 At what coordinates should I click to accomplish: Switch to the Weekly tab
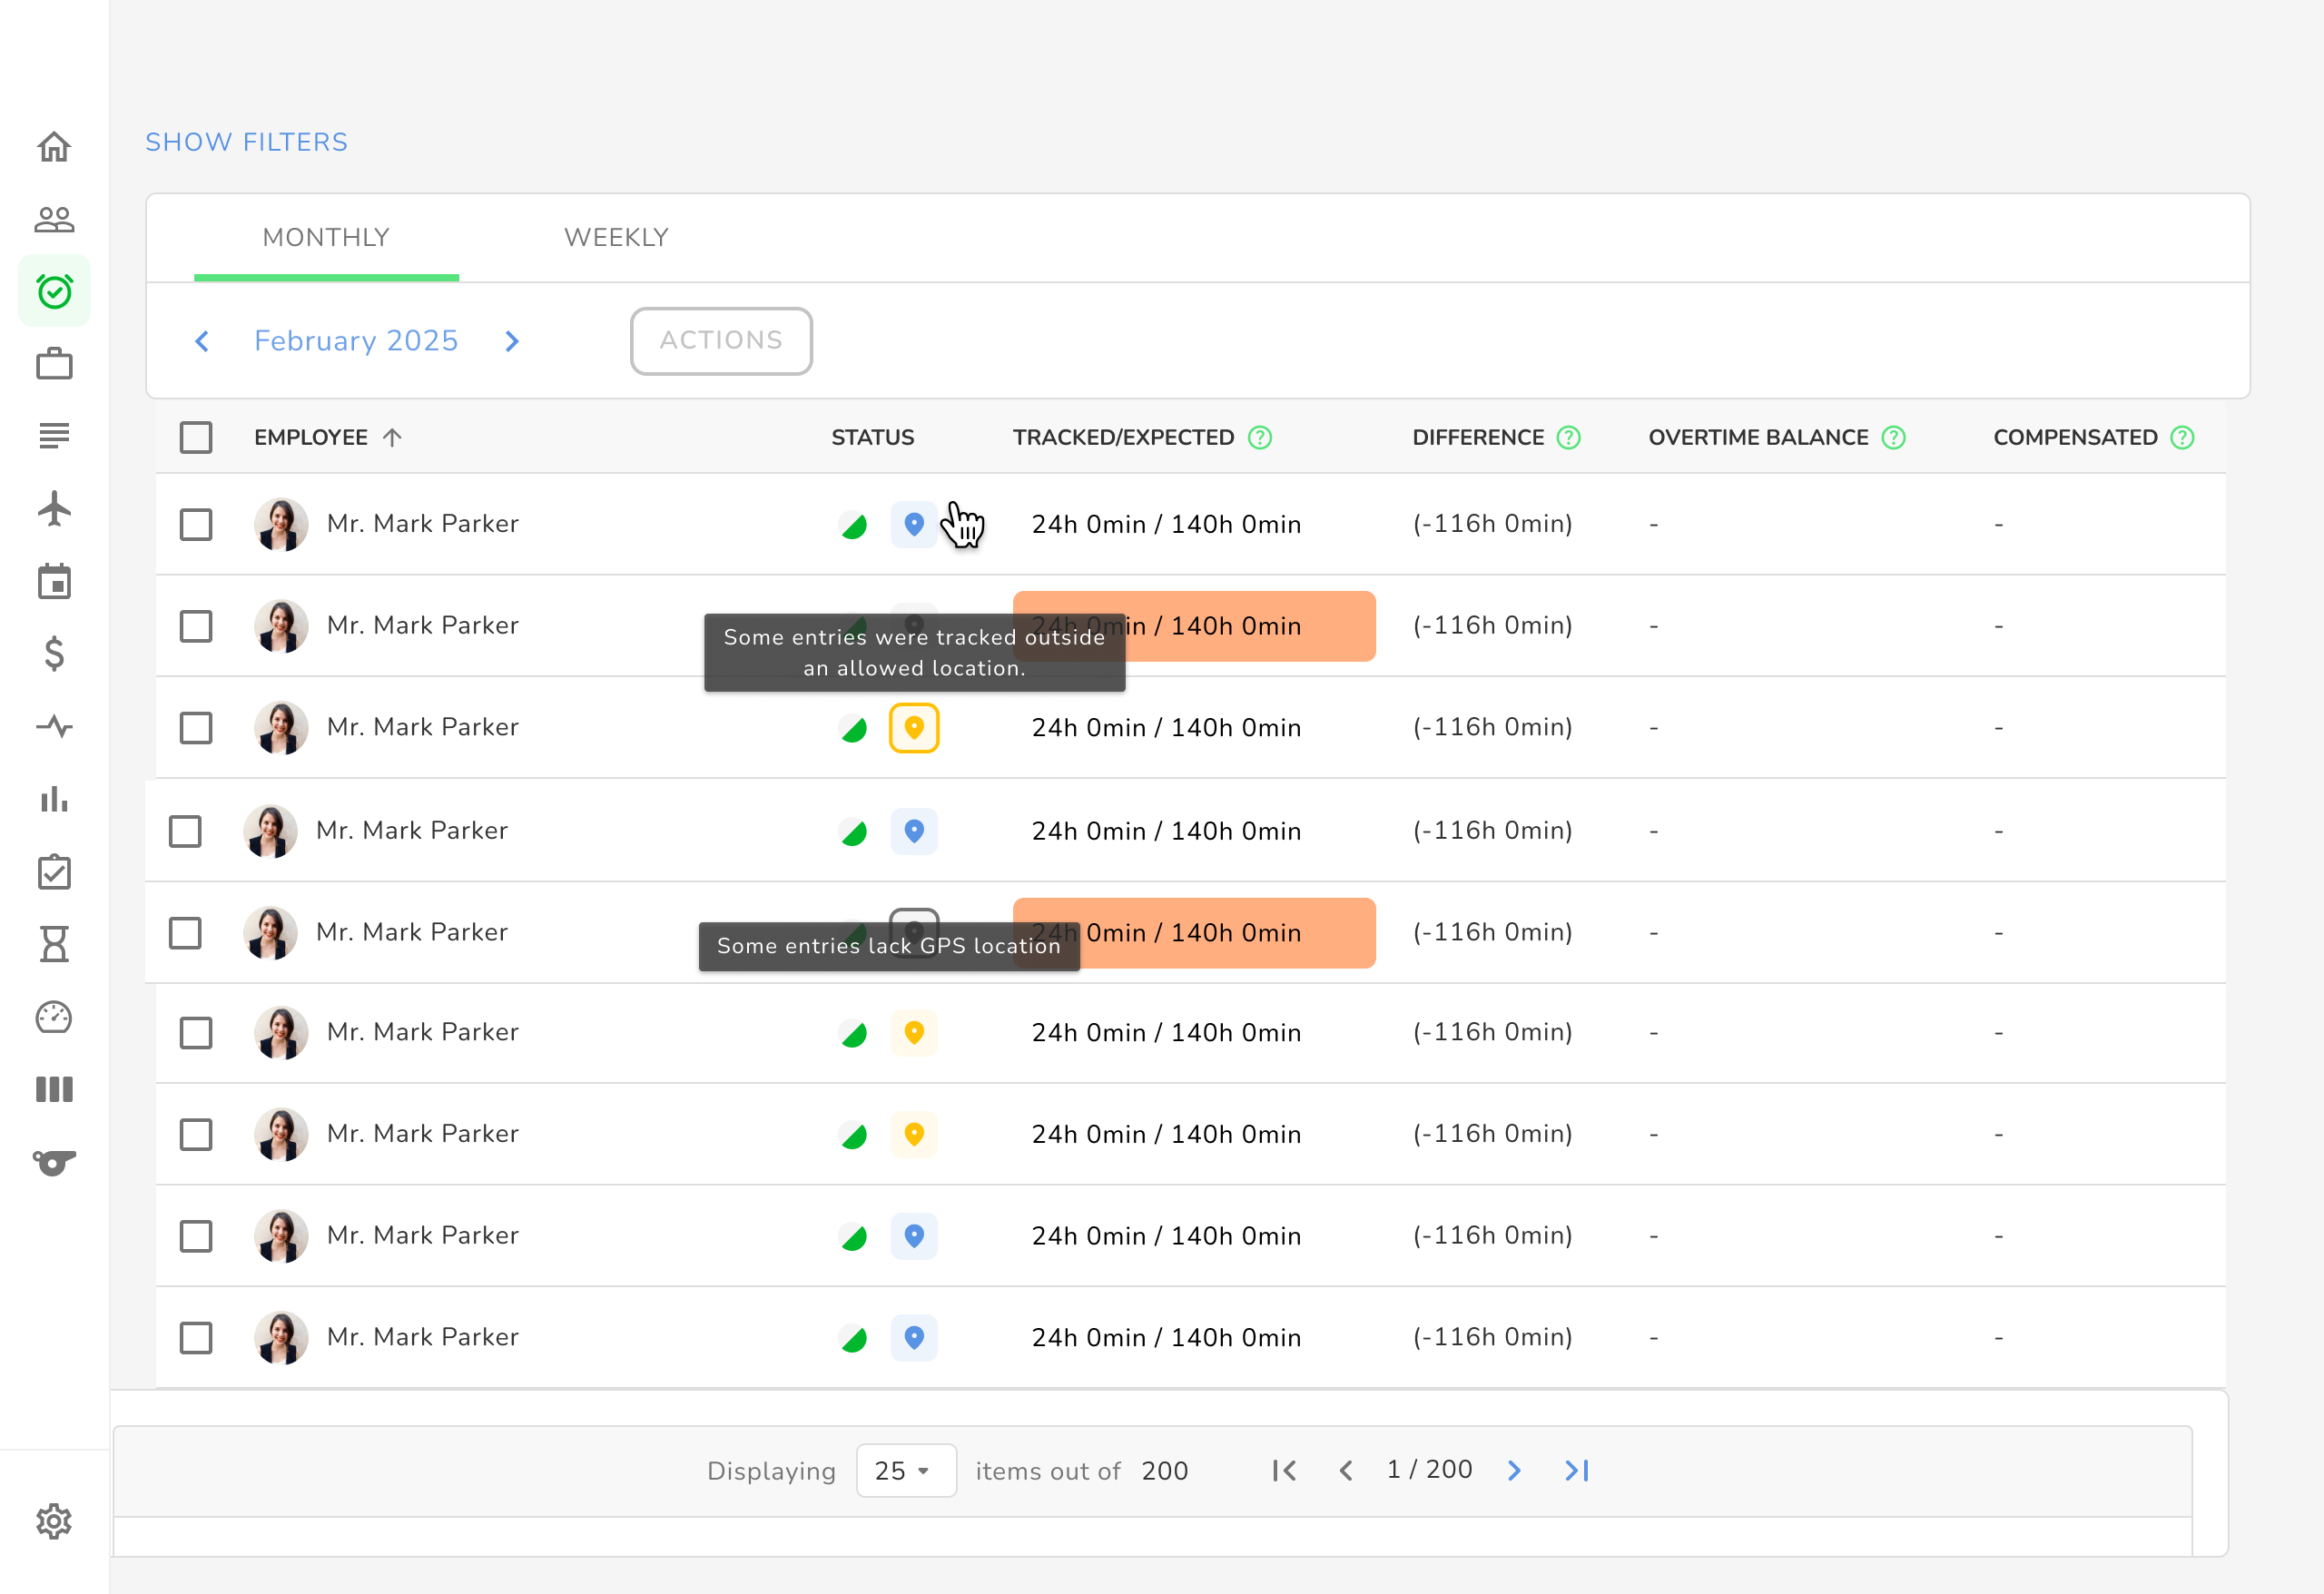coord(616,237)
